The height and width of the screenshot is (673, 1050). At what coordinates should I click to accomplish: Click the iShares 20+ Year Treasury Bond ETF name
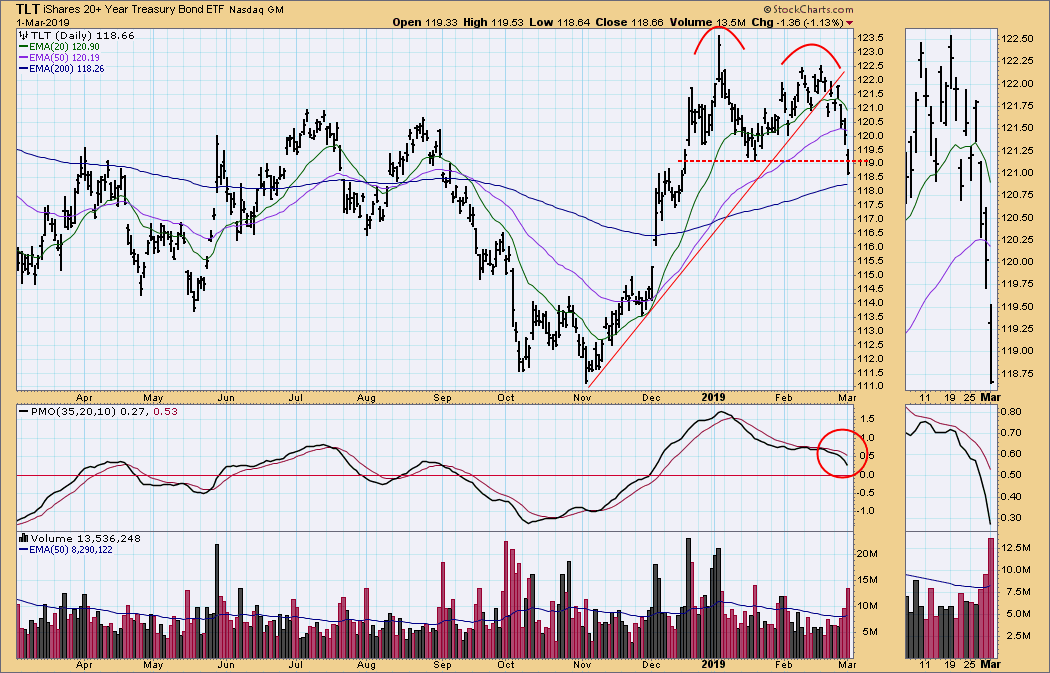click(x=135, y=10)
